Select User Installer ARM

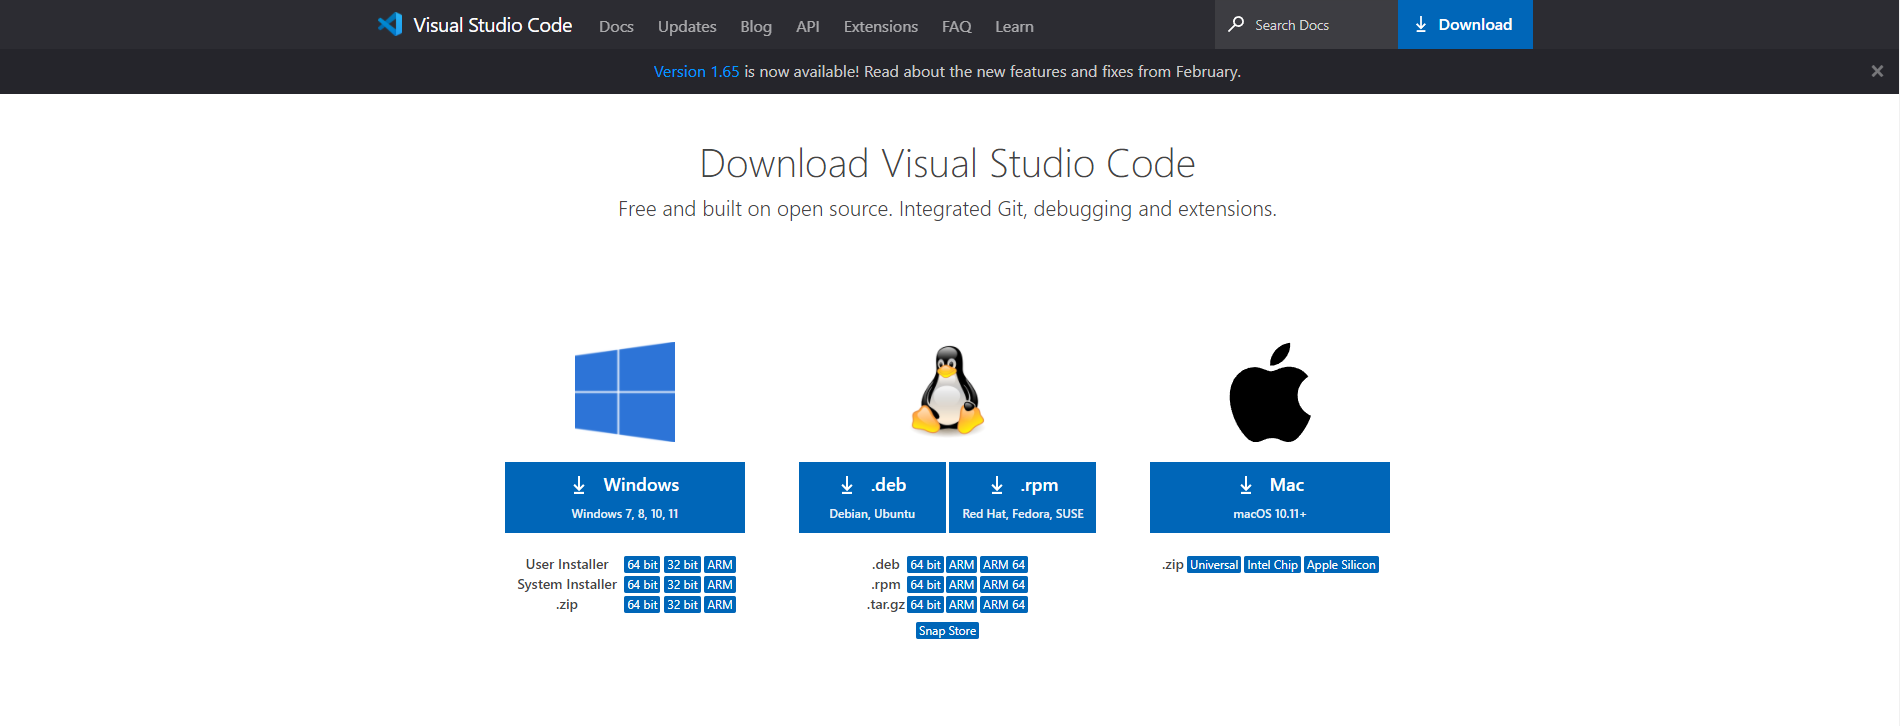(720, 565)
